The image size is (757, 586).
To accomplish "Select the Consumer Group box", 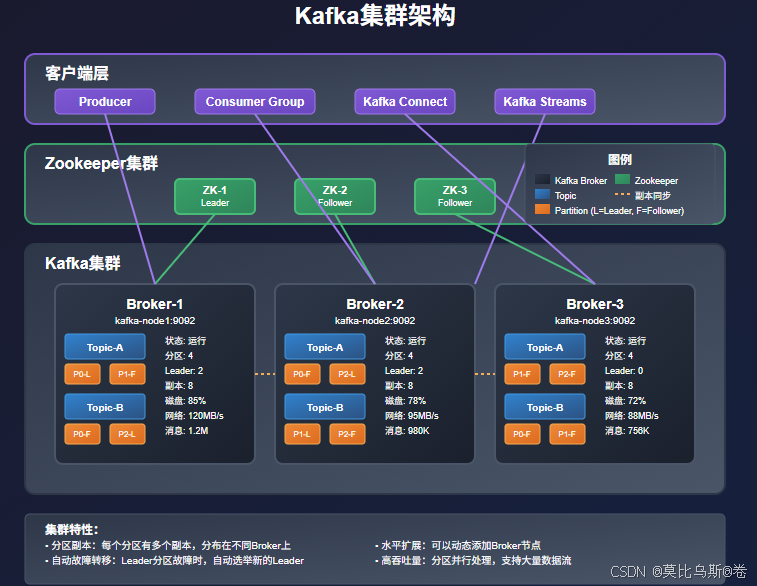I will tap(255, 101).
